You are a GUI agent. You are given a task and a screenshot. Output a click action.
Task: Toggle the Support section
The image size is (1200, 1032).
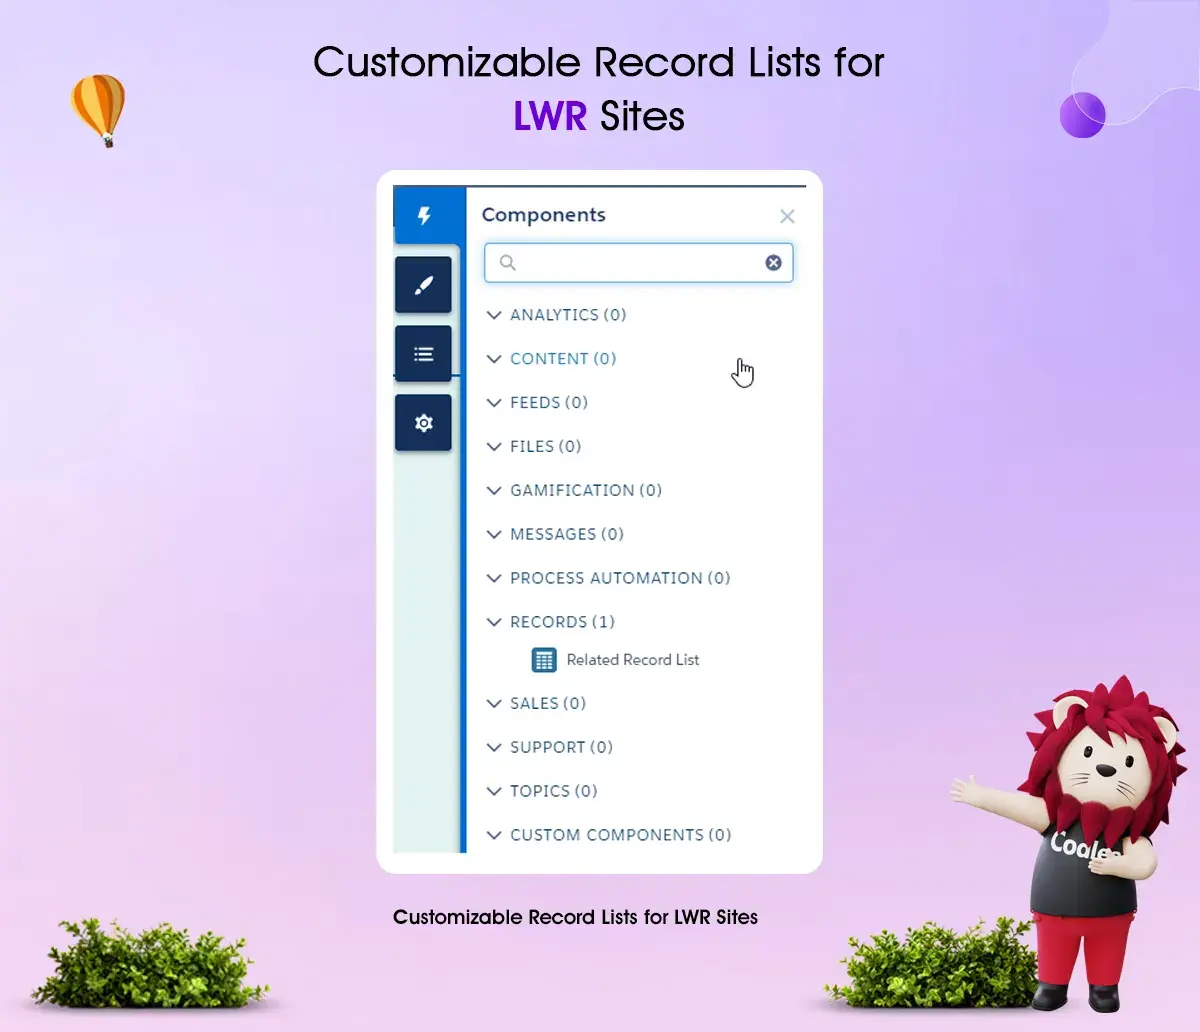(494, 748)
